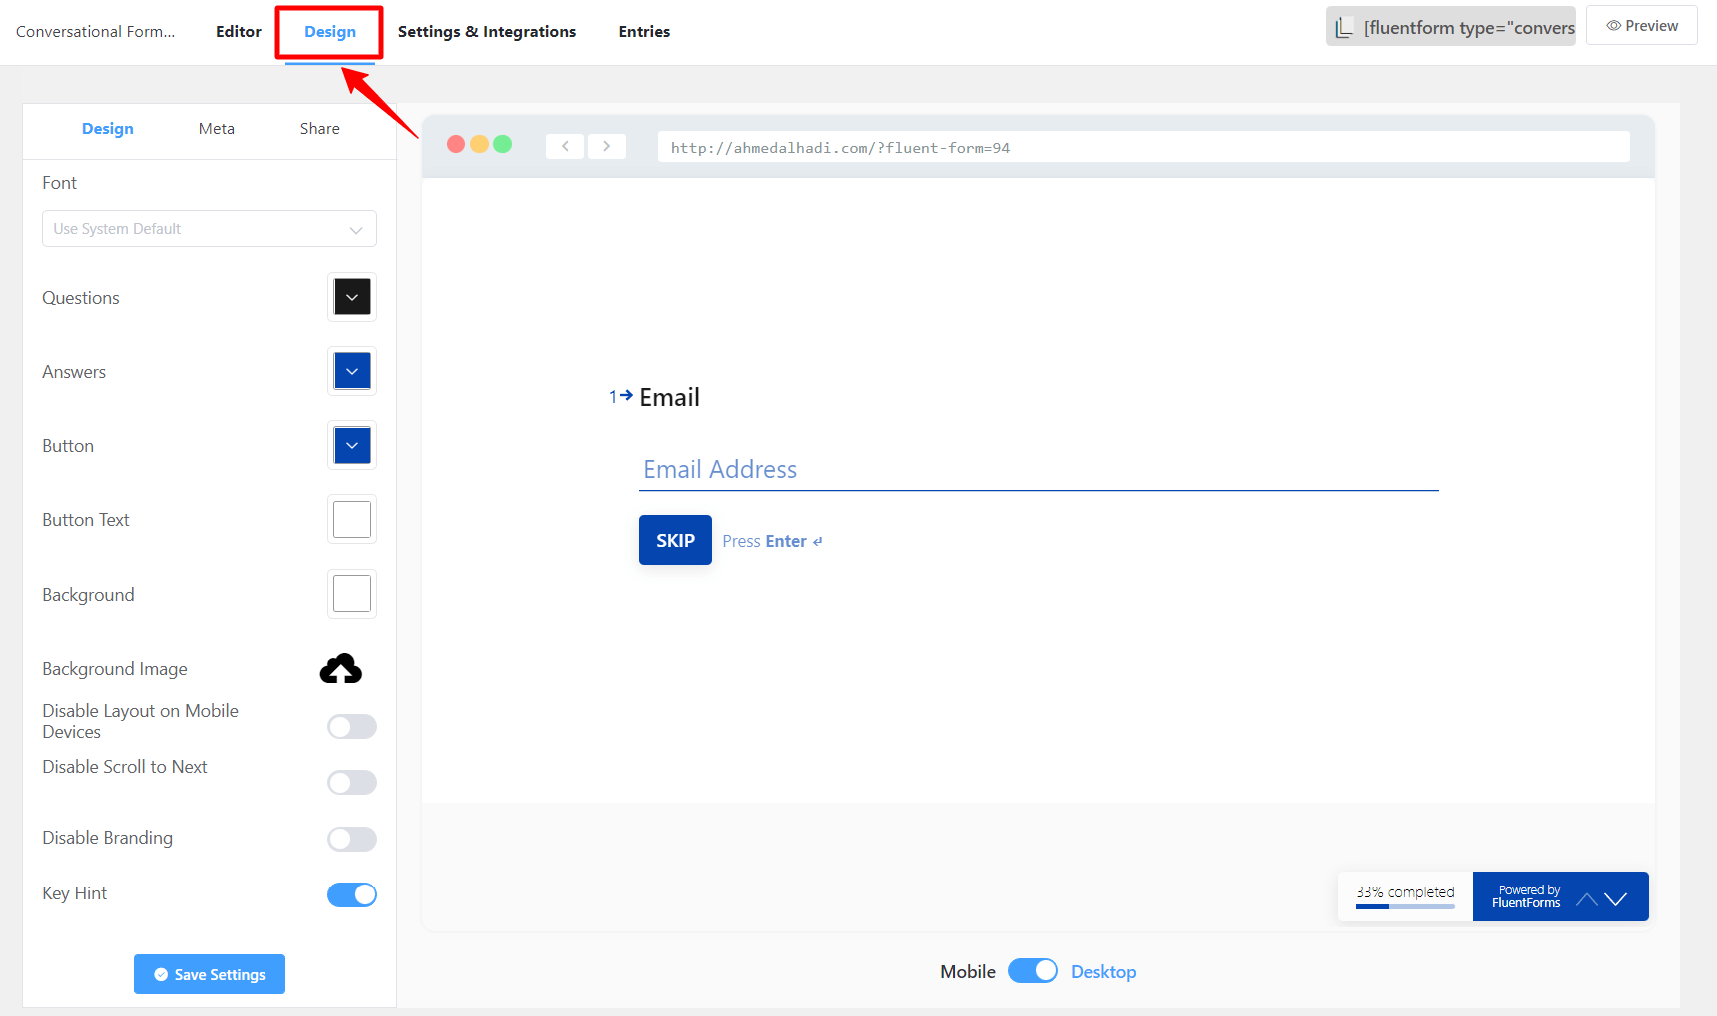Click the Desktop label
The width and height of the screenshot is (1717, 1016).
[1104, 972]
